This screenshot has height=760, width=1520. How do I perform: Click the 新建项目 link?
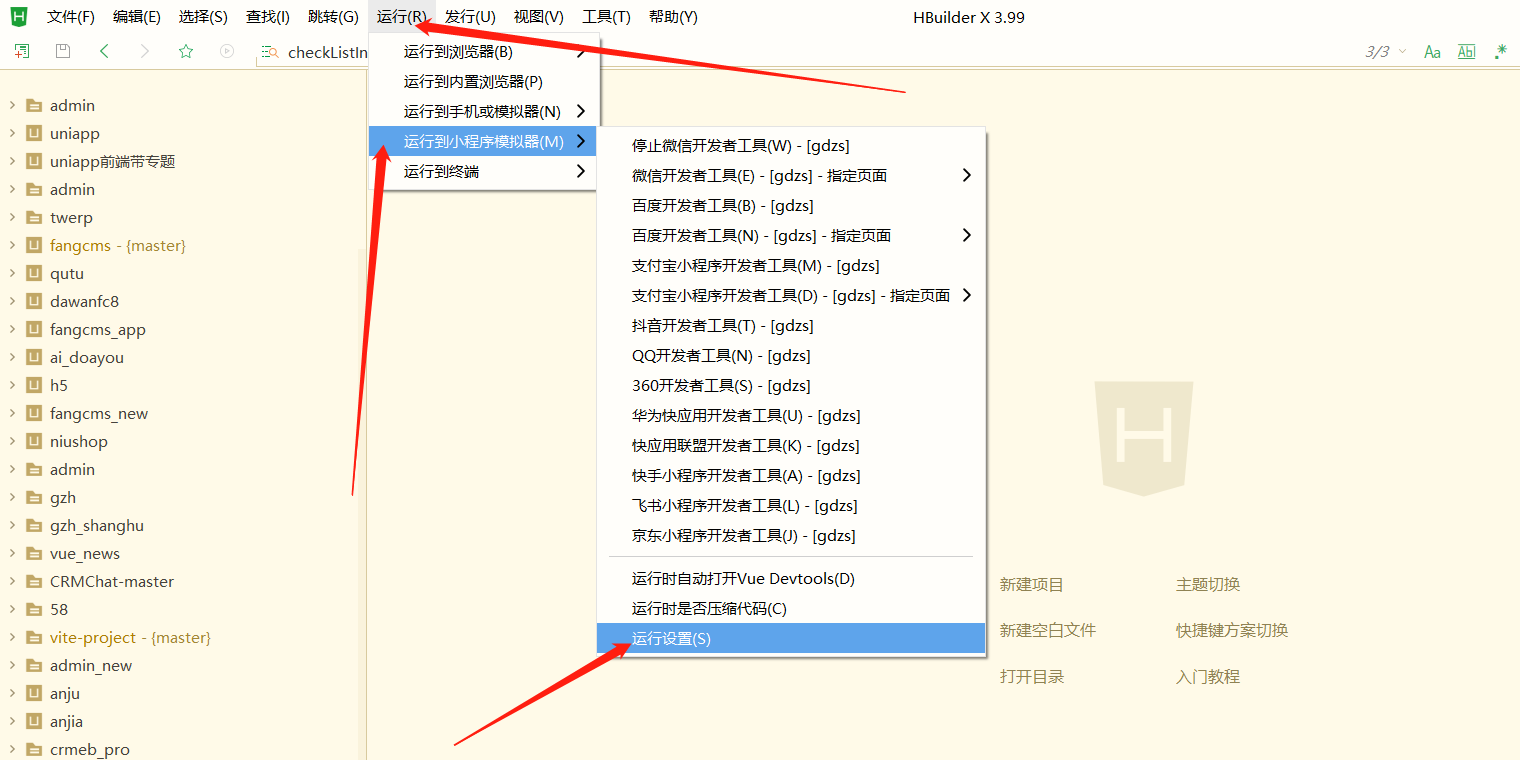tap(1032, 584)
